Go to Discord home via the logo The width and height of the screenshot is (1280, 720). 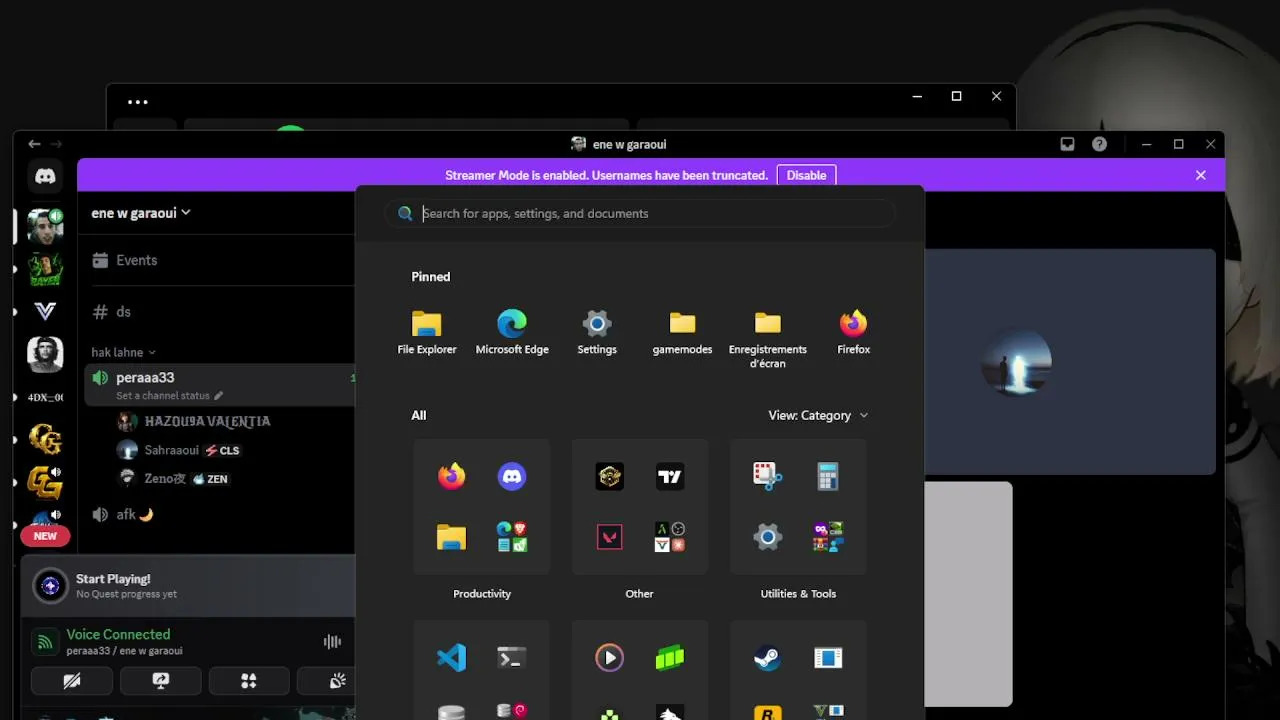pyautogui.click(x=45, y=176)
